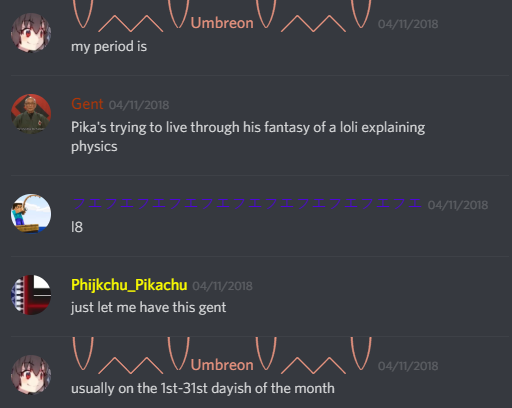Select the short "l8" message
The width and height of the screenshot is (512, 408).
tap(77, 227)
